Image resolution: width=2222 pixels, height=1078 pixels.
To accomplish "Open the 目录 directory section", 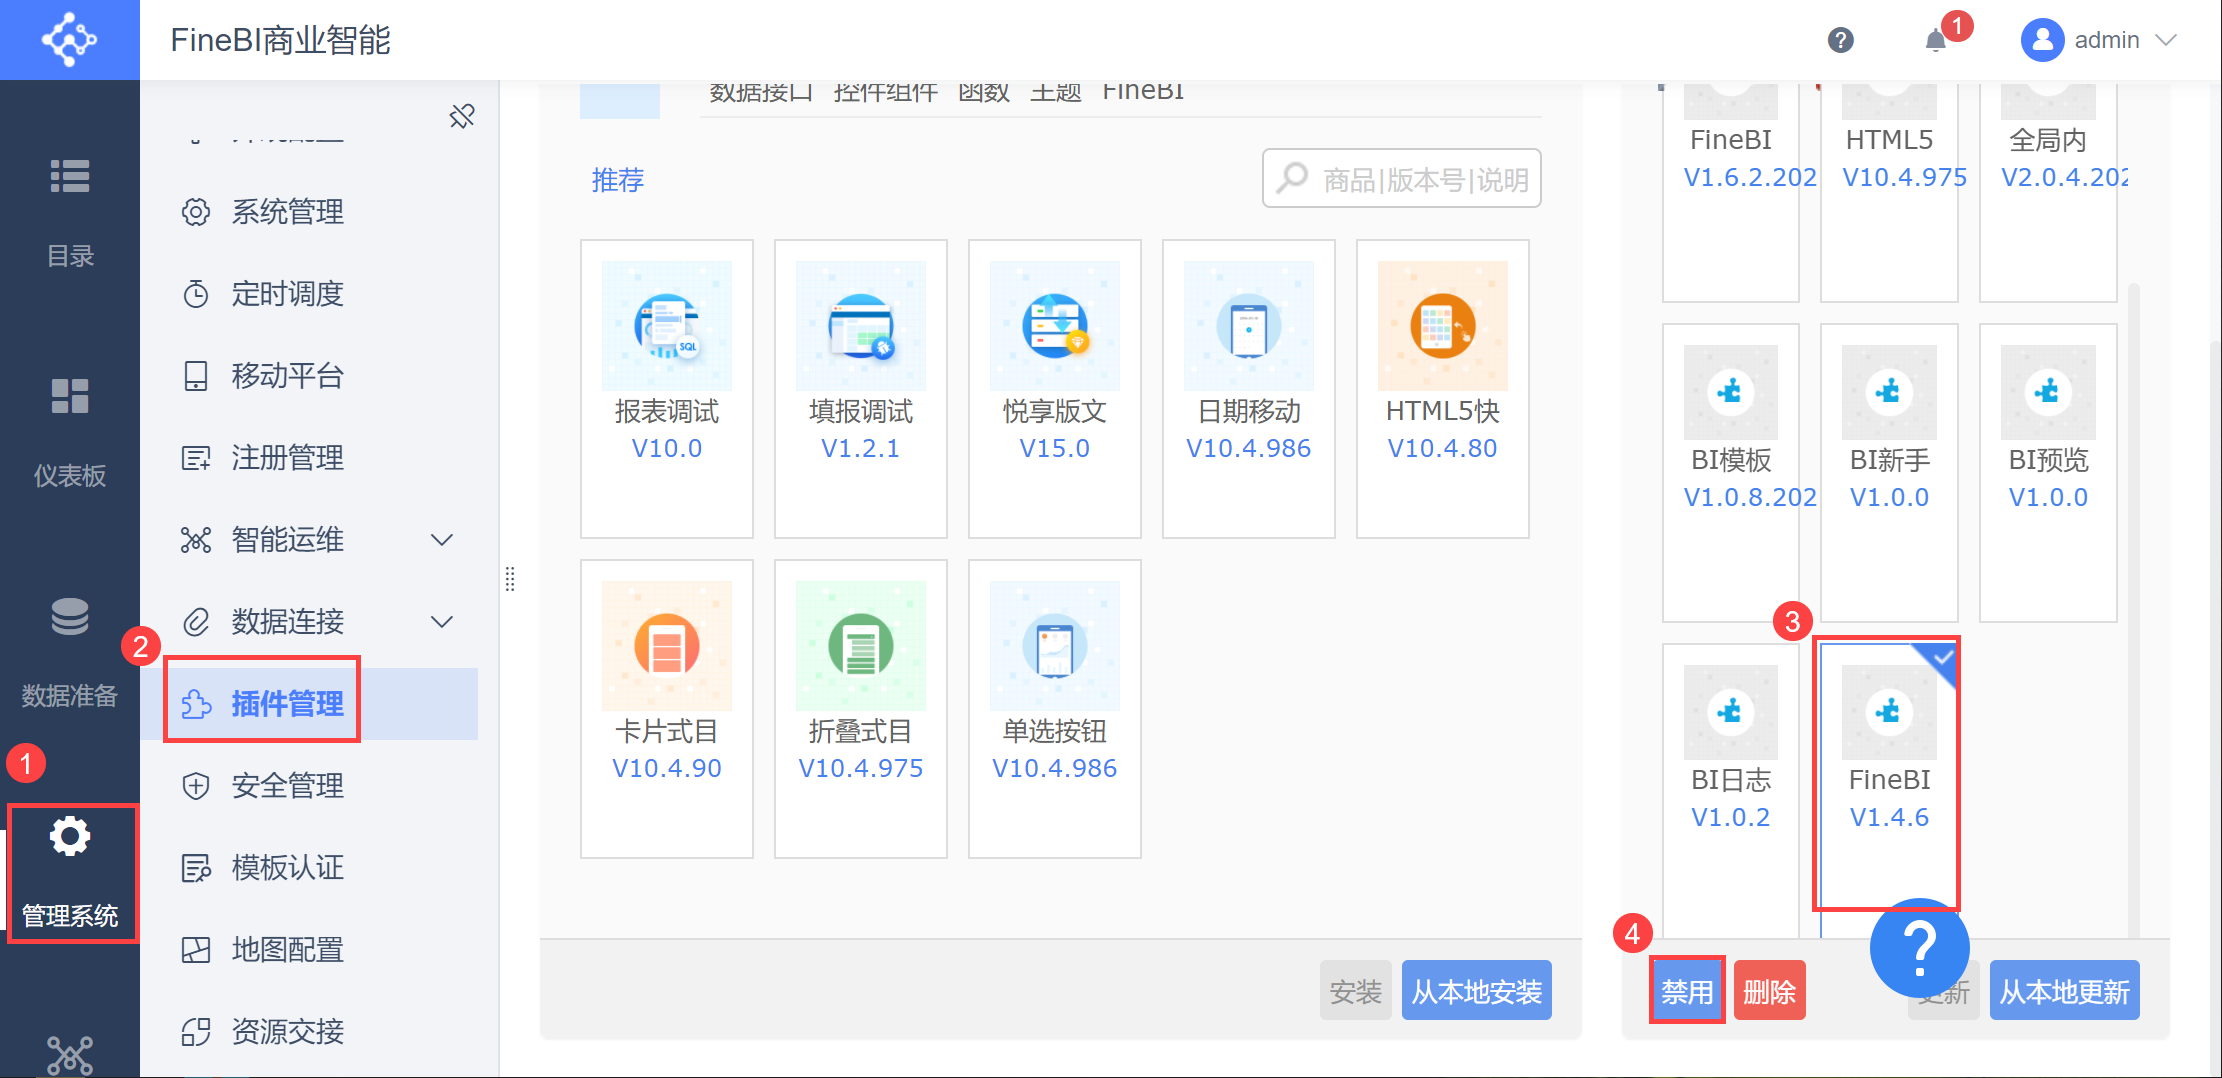I will (70, 213).
